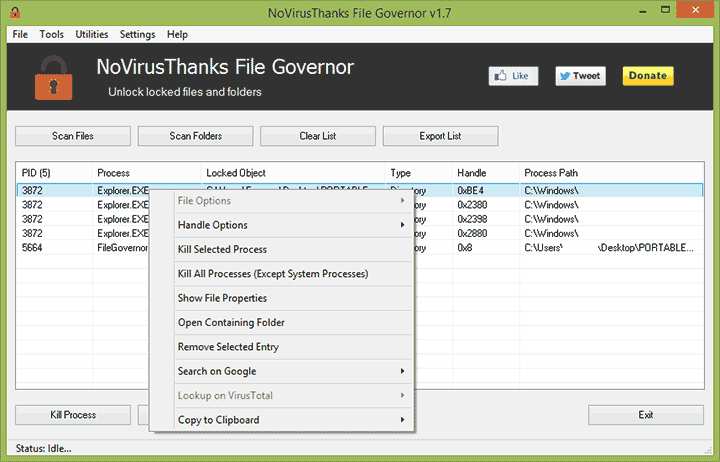
Task: Click the FileGovernor process name cell
Action: click(123, 248)
